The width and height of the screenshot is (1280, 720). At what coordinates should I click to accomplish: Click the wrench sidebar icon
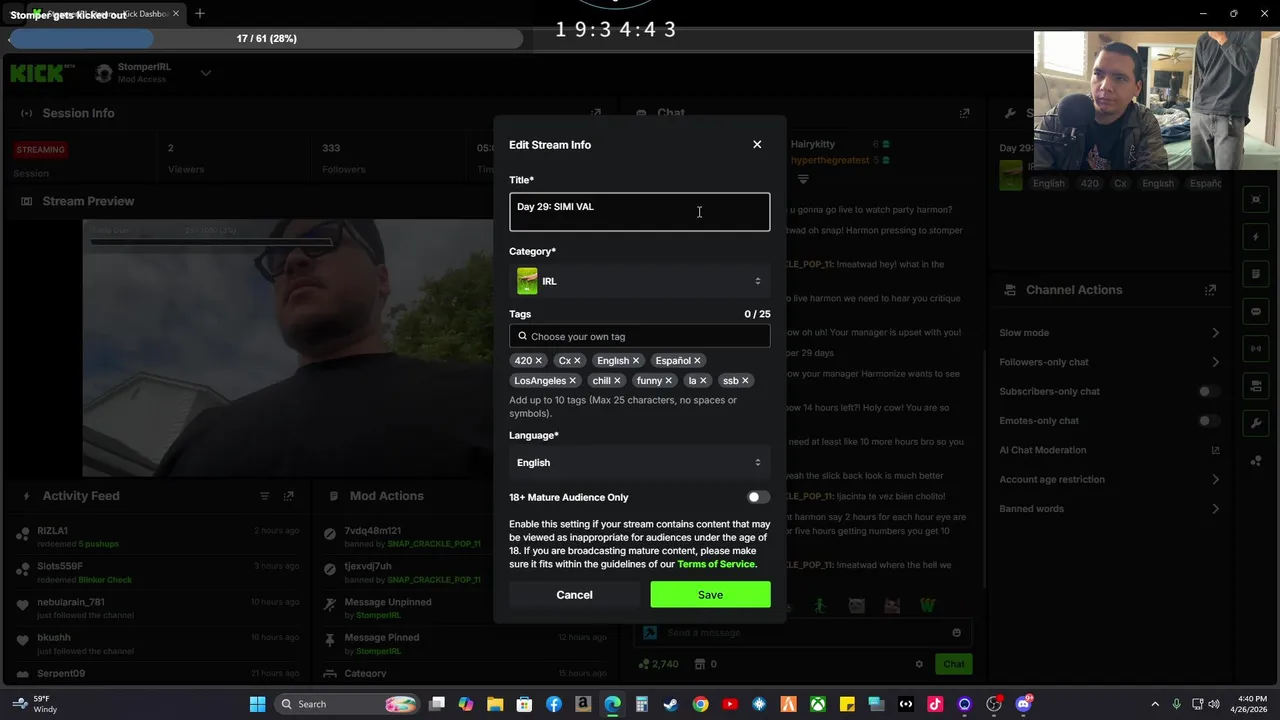1256,423
